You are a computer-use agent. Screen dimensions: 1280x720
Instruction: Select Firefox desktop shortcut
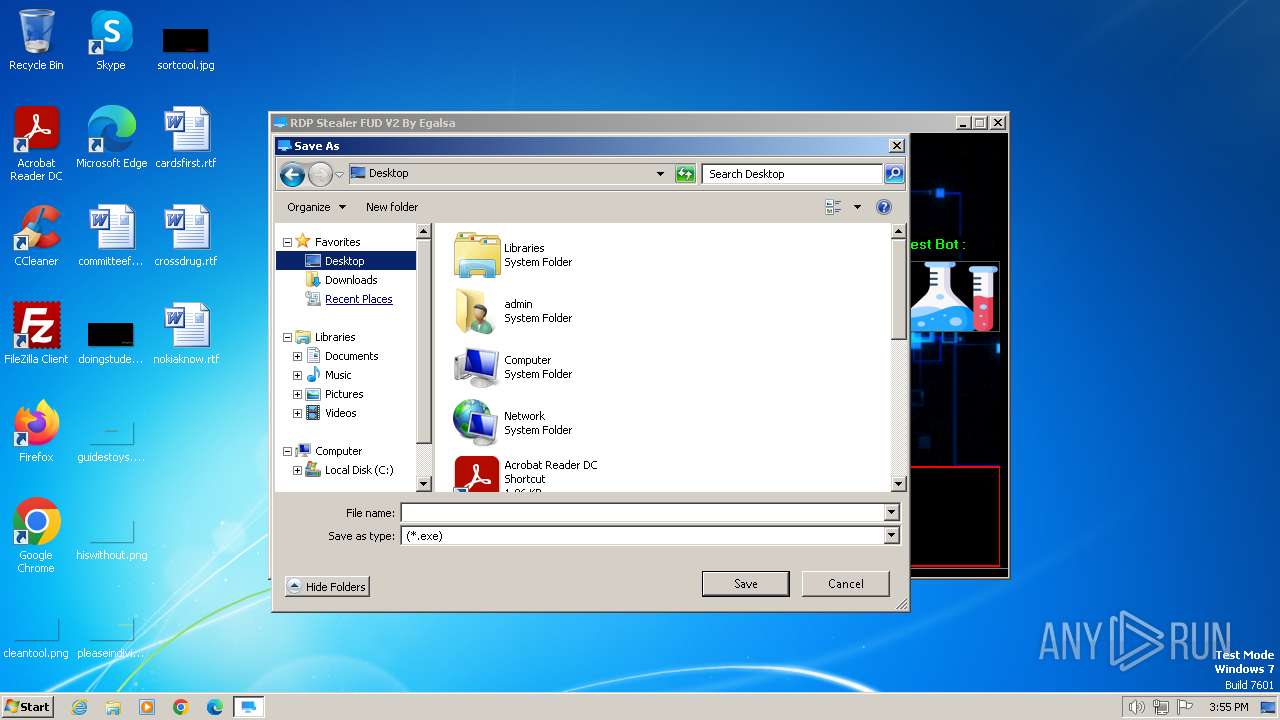pos(36,432)
